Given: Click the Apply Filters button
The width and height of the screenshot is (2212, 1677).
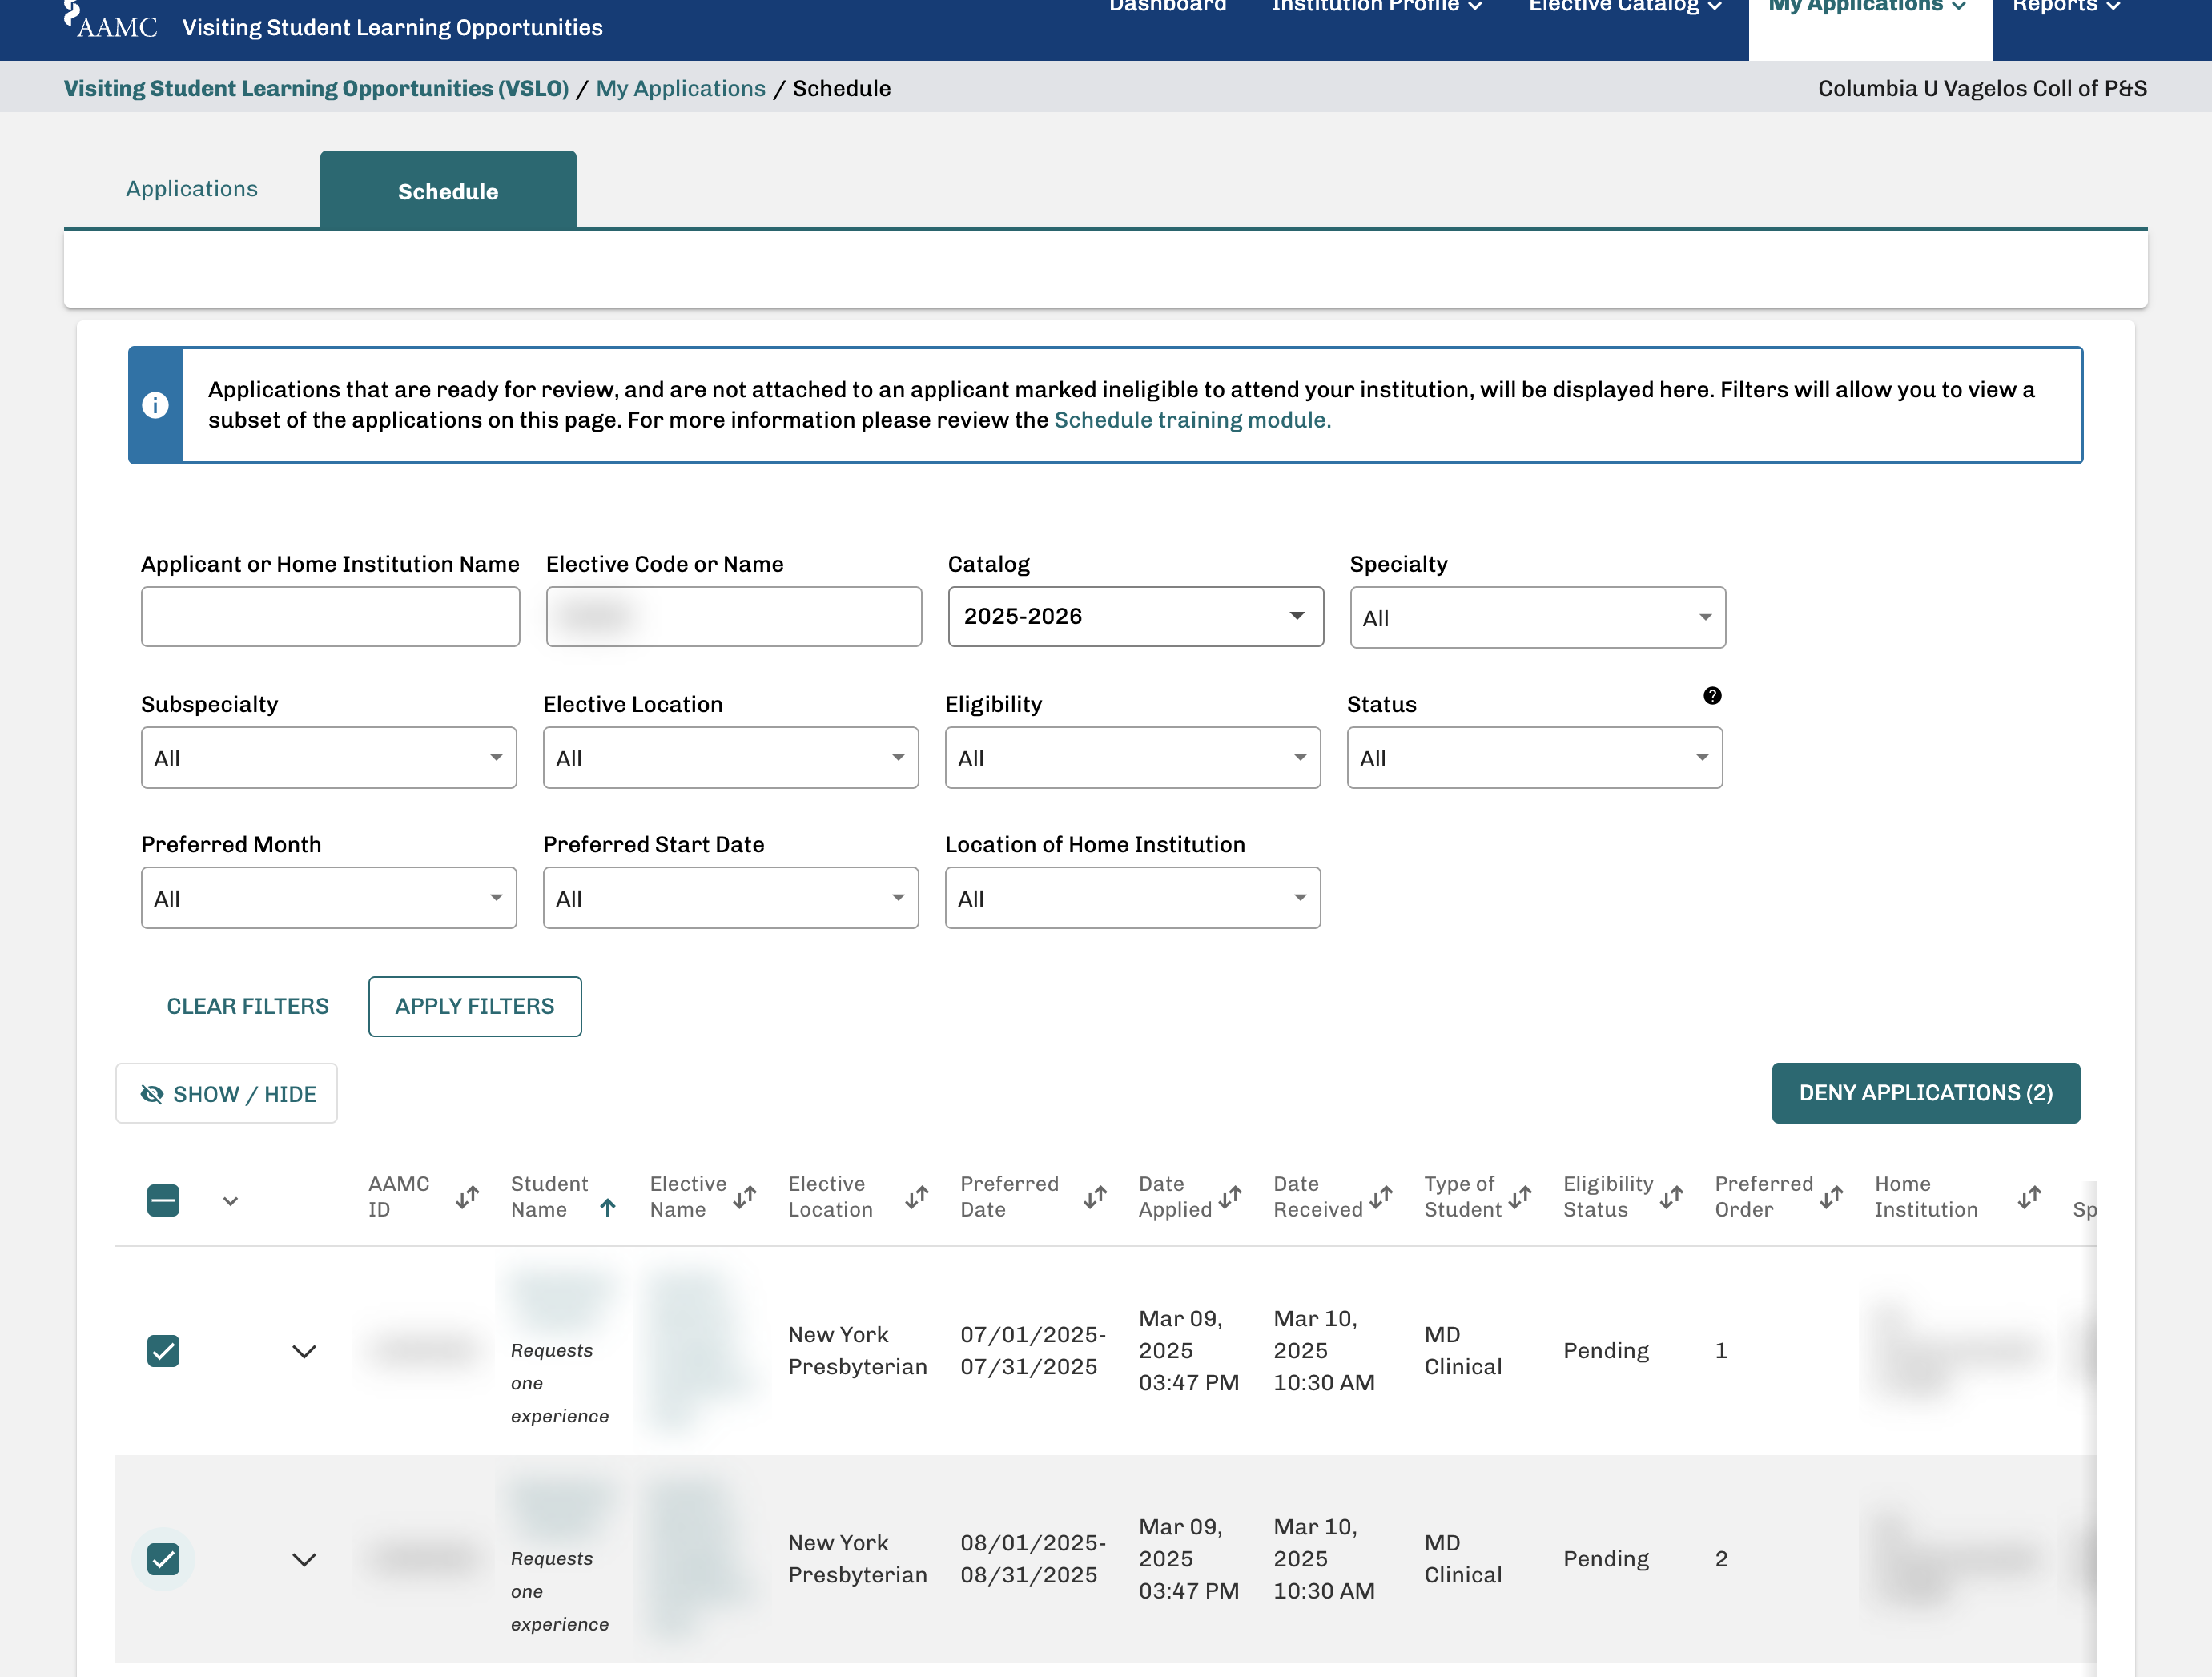Looking at the screenshot, I should click(474, 1006).
